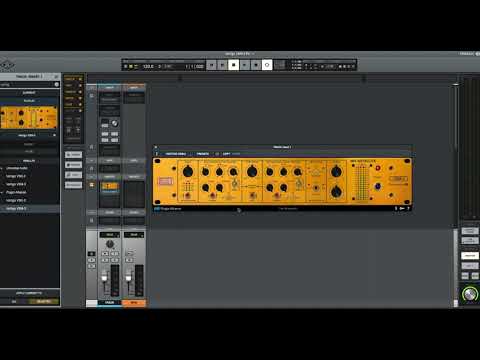Open the PRESETS menu in the plugin toolbar
Screen dimensions: 480x360
pyautogui.click(x=203, y=154)
